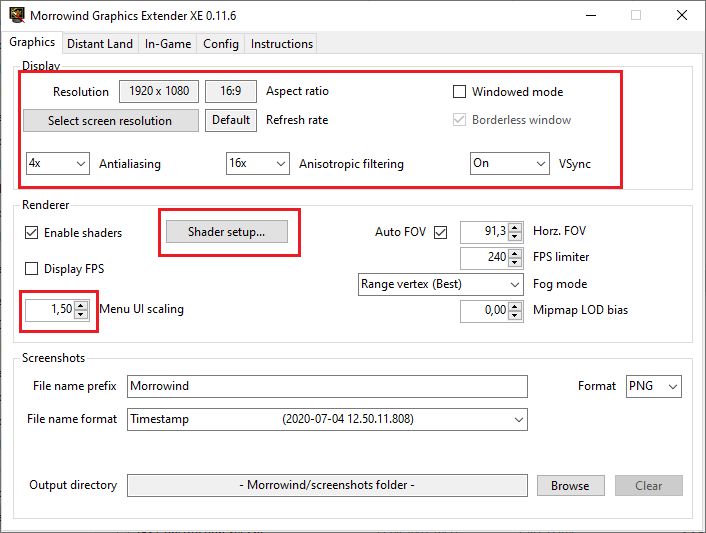This screenshot has height=533, width=706.
Task: Decrease Mipmap LOD bias with down arrow
Action: coord(515,315)
